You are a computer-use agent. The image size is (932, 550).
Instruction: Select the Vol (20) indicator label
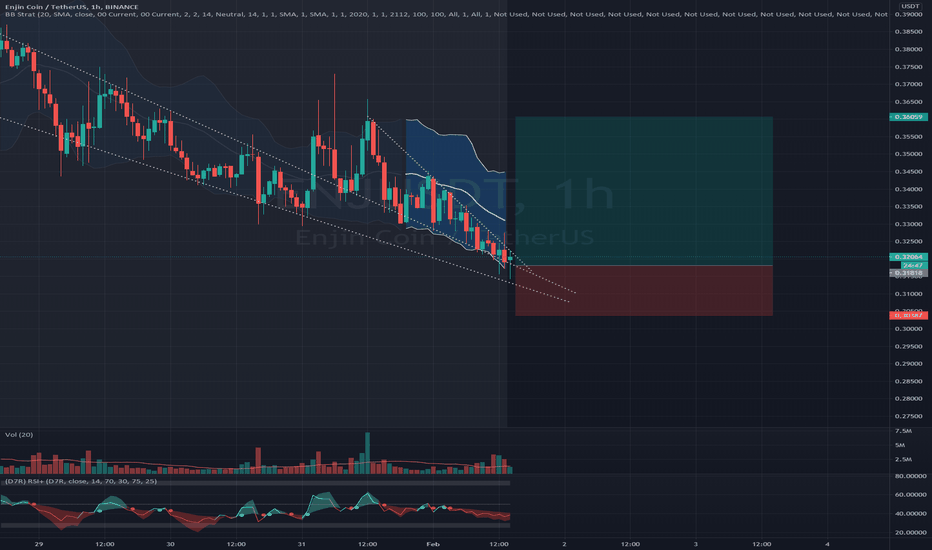[19, 435]
